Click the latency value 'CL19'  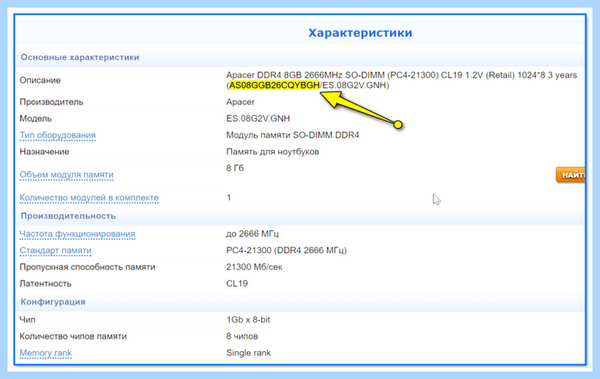click(x=237, y=284)
